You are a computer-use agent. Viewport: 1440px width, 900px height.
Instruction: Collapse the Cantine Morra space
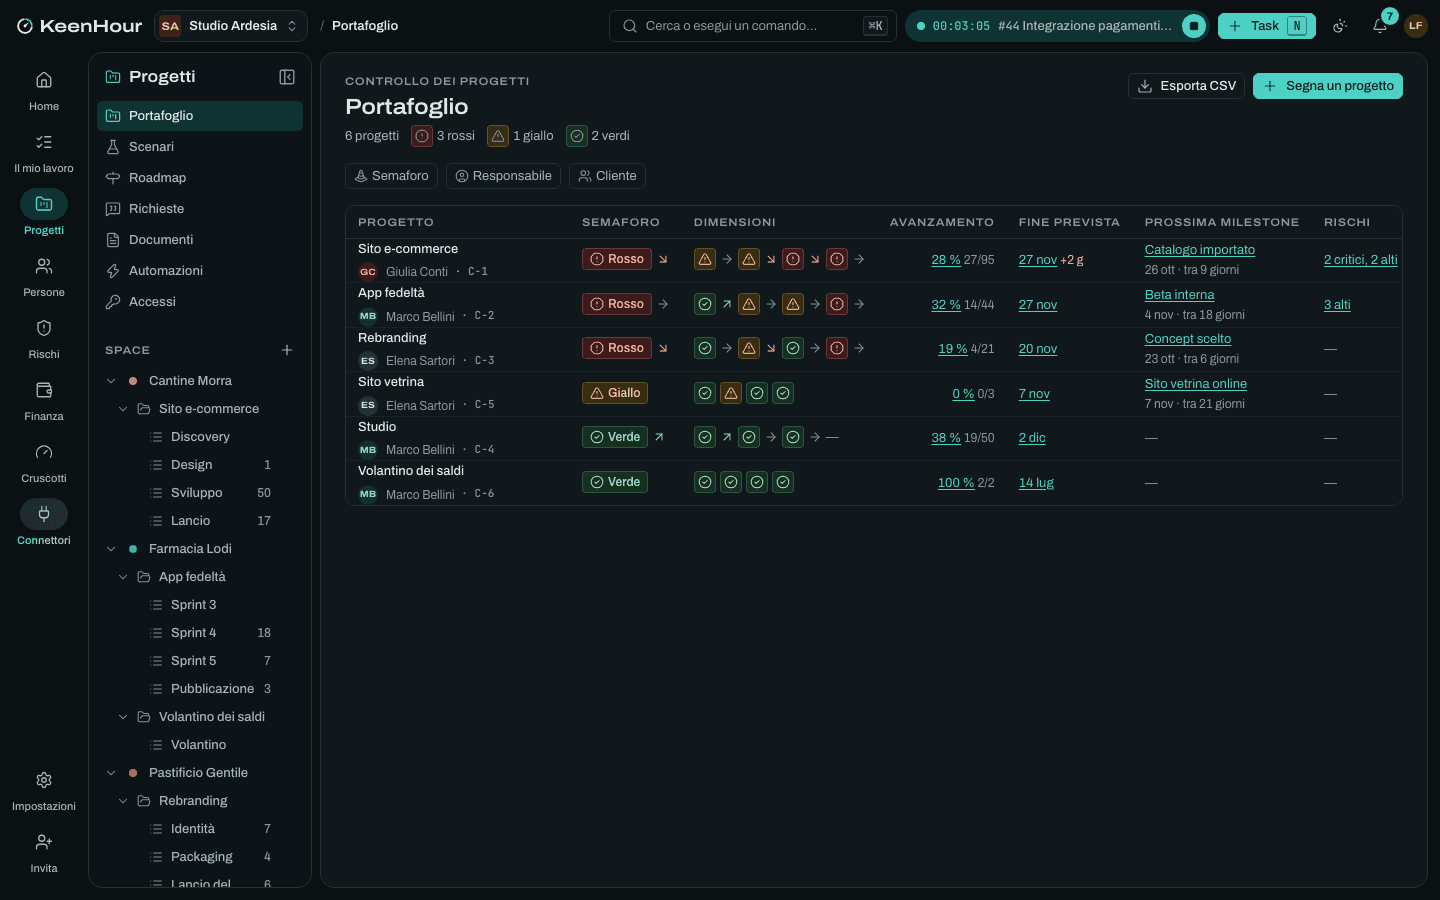point(111,381)
